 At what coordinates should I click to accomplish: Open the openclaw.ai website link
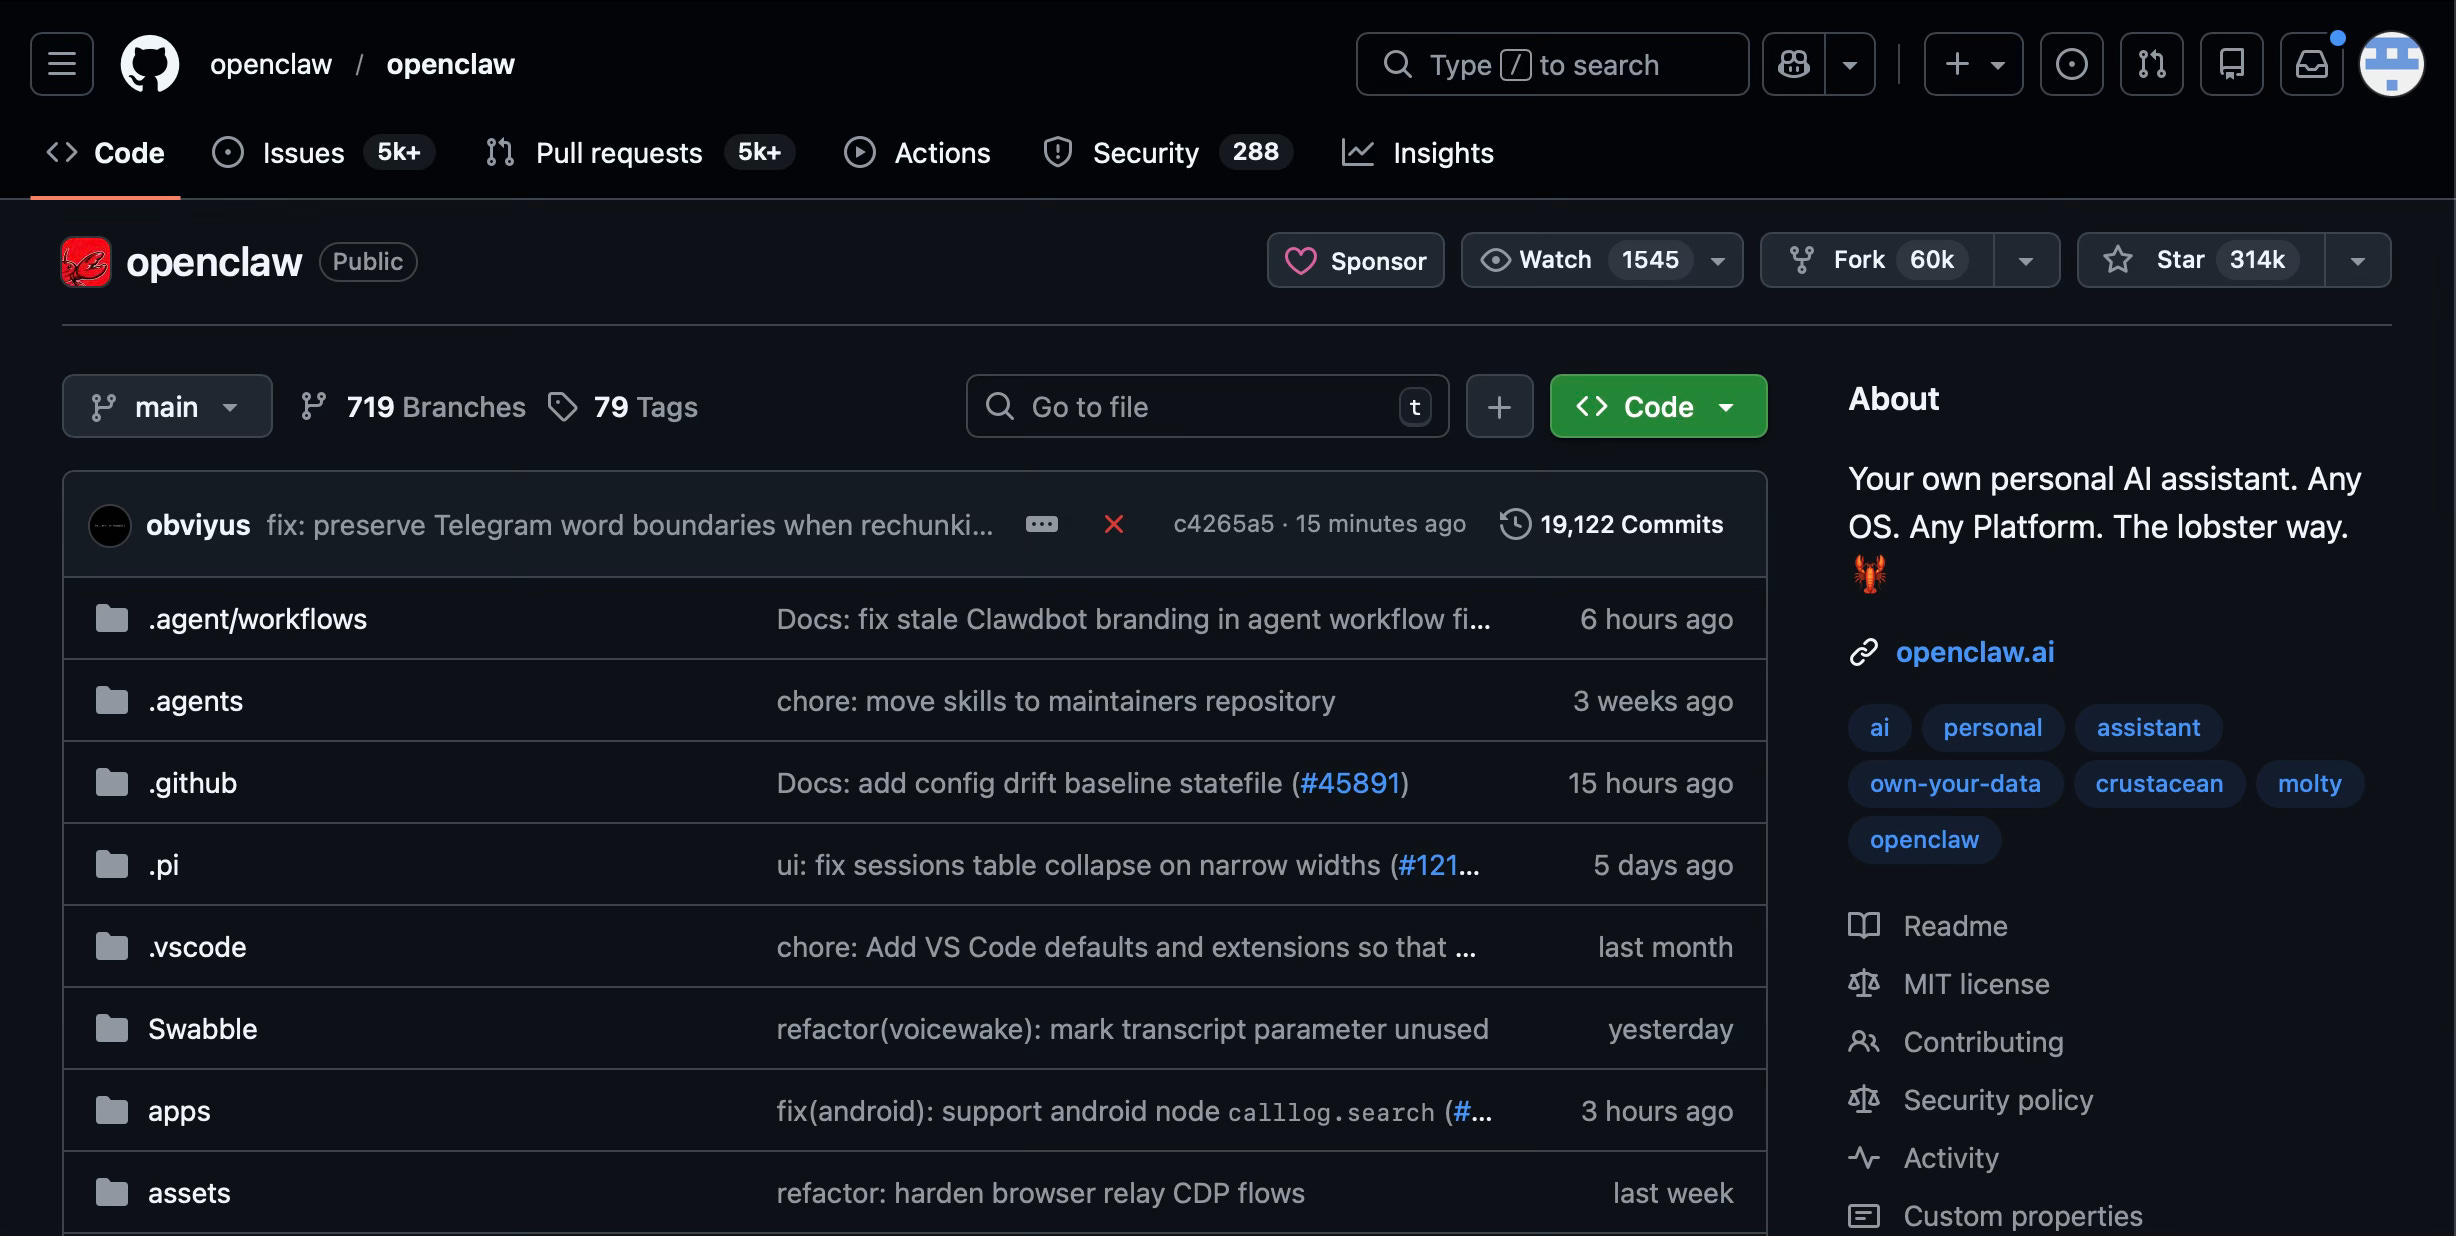1974,652
